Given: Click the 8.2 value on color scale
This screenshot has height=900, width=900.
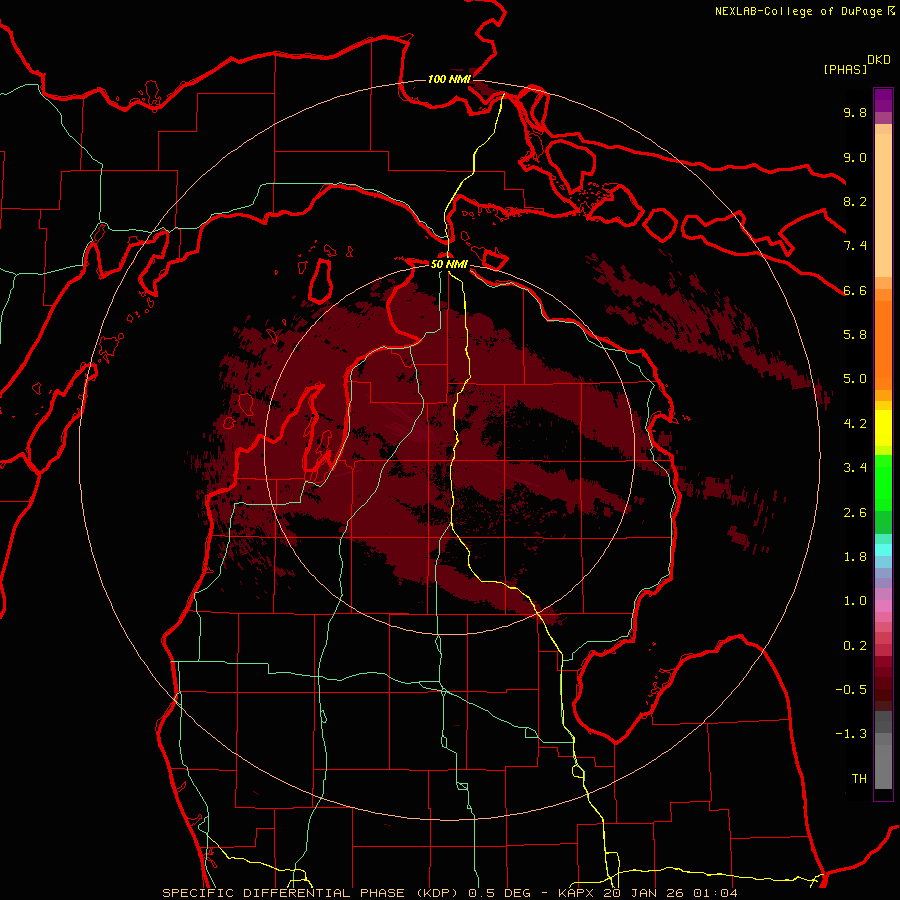Looking at the screenshot, I should [855, 201].
